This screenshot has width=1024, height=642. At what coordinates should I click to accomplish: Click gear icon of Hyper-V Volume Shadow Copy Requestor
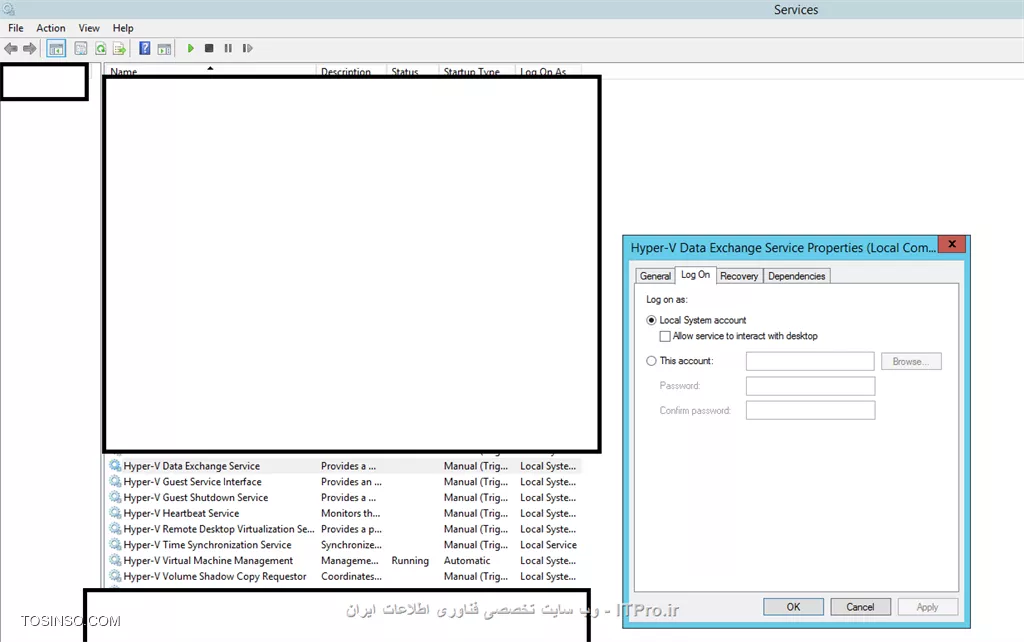click(x=116, y=576)
